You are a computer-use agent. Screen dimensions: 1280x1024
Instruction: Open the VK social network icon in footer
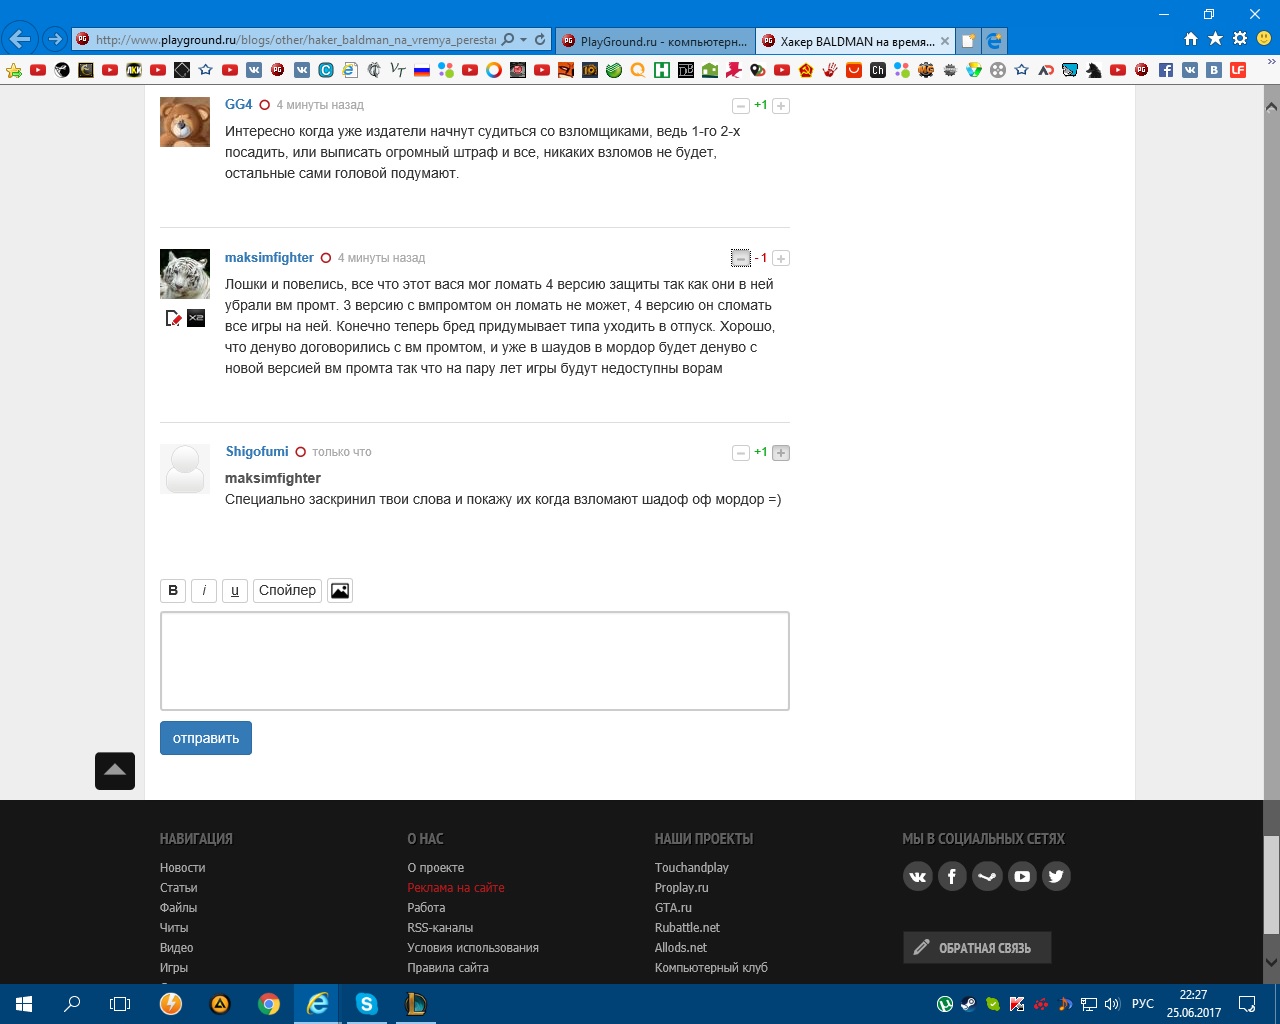click(x=917, y=877)
